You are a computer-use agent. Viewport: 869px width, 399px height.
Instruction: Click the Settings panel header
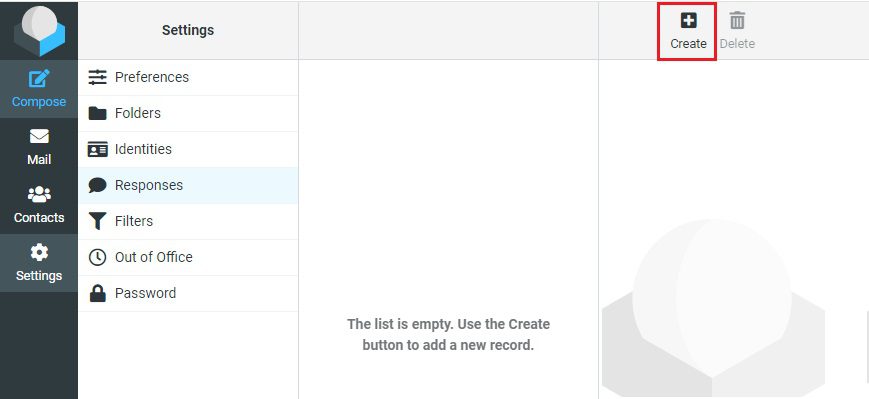click(188, 30)
